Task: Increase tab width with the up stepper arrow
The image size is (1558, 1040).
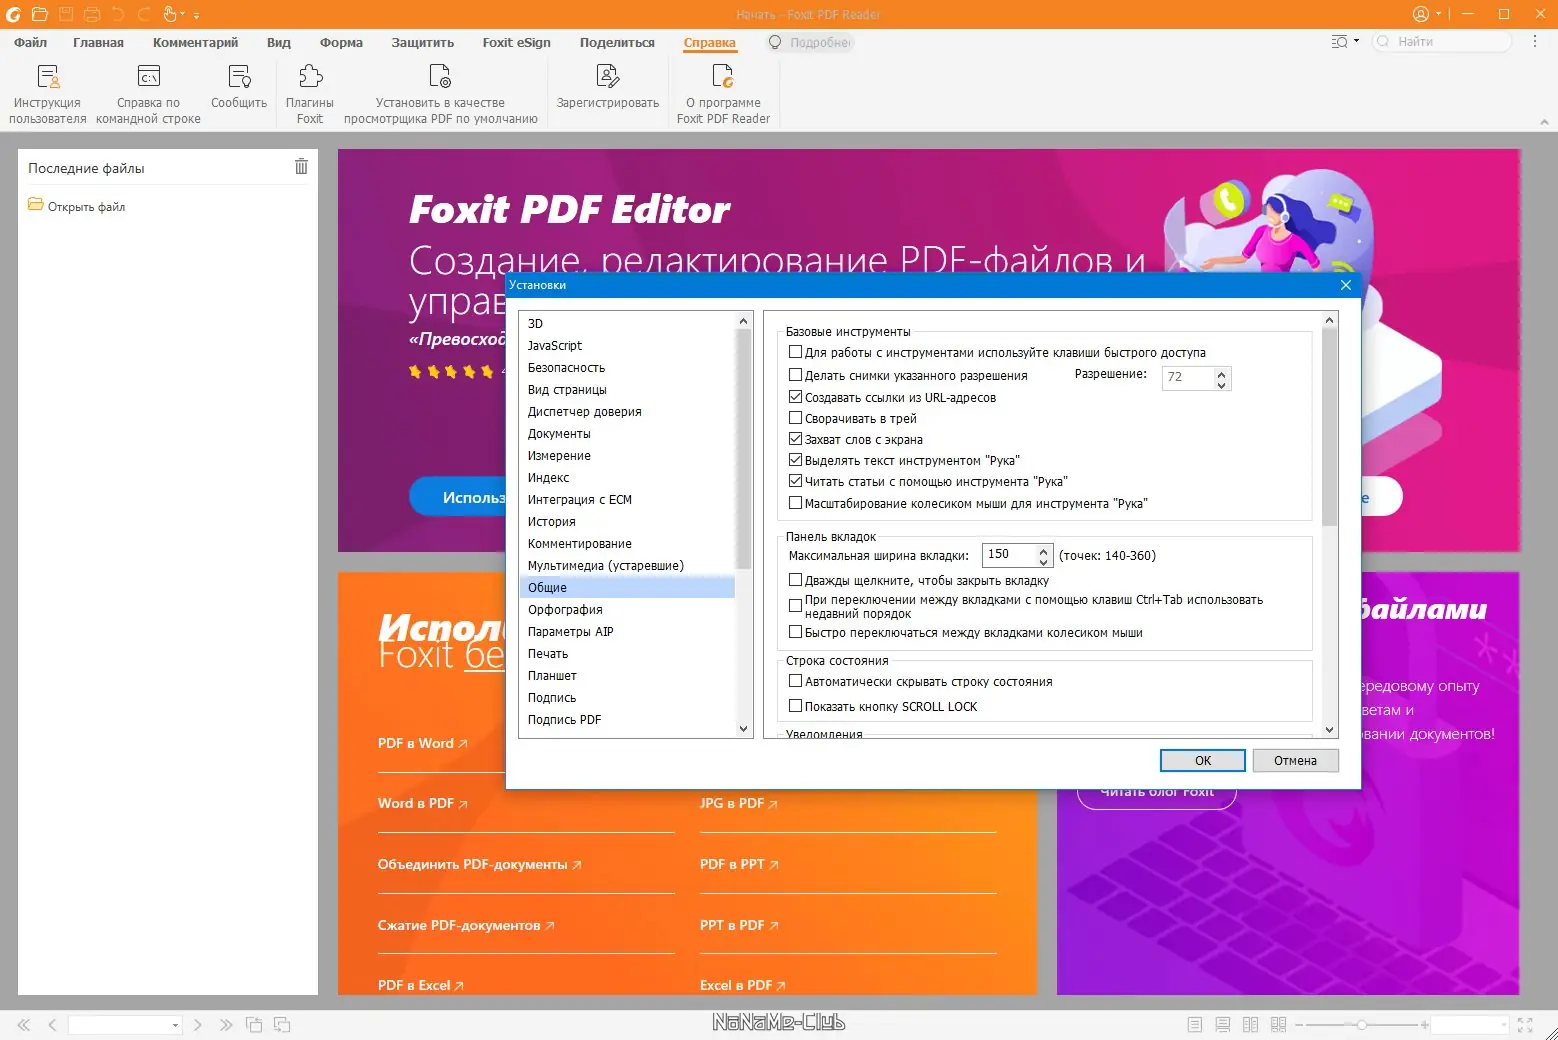Action: (x=1043, y=550)
